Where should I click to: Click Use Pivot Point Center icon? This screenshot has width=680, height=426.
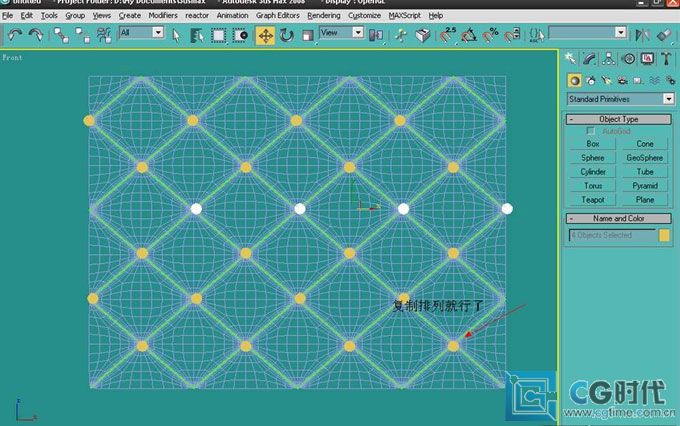point(376,35)
